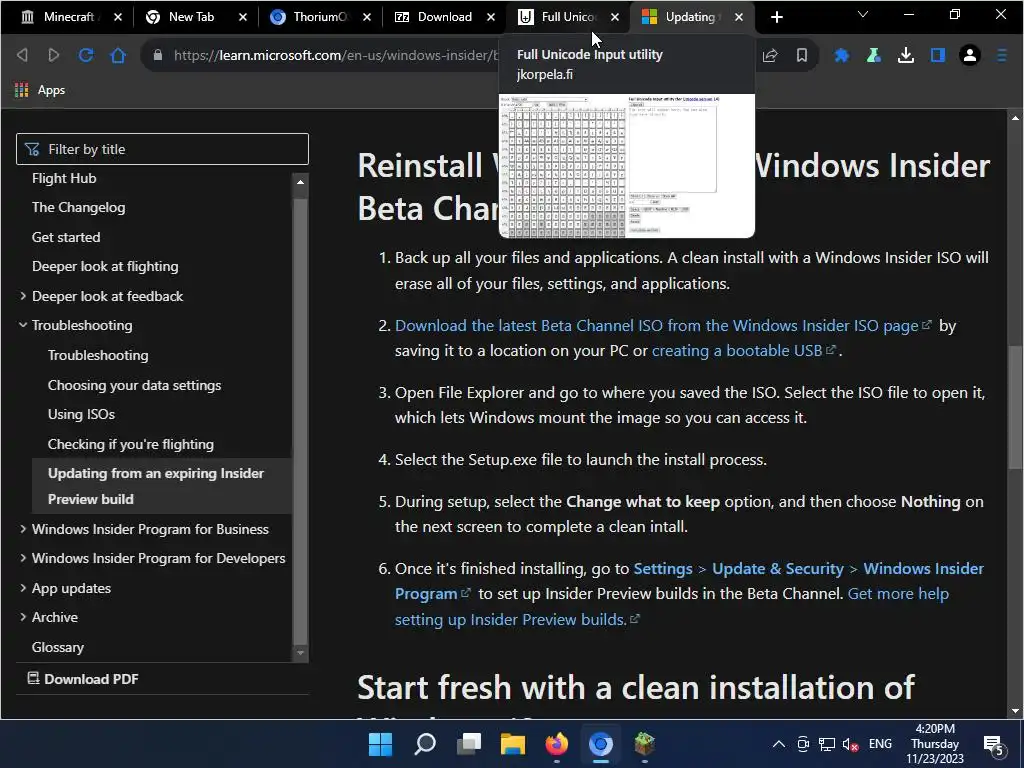1024x768 pixels.
Task: Open Checking if you're flighting
Action: [x=131, y=444]
